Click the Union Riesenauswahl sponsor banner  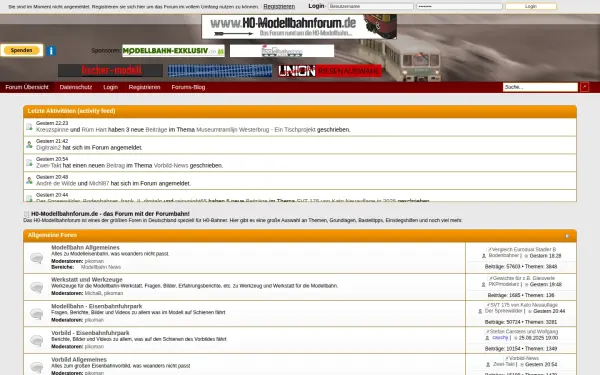[330, 71]
